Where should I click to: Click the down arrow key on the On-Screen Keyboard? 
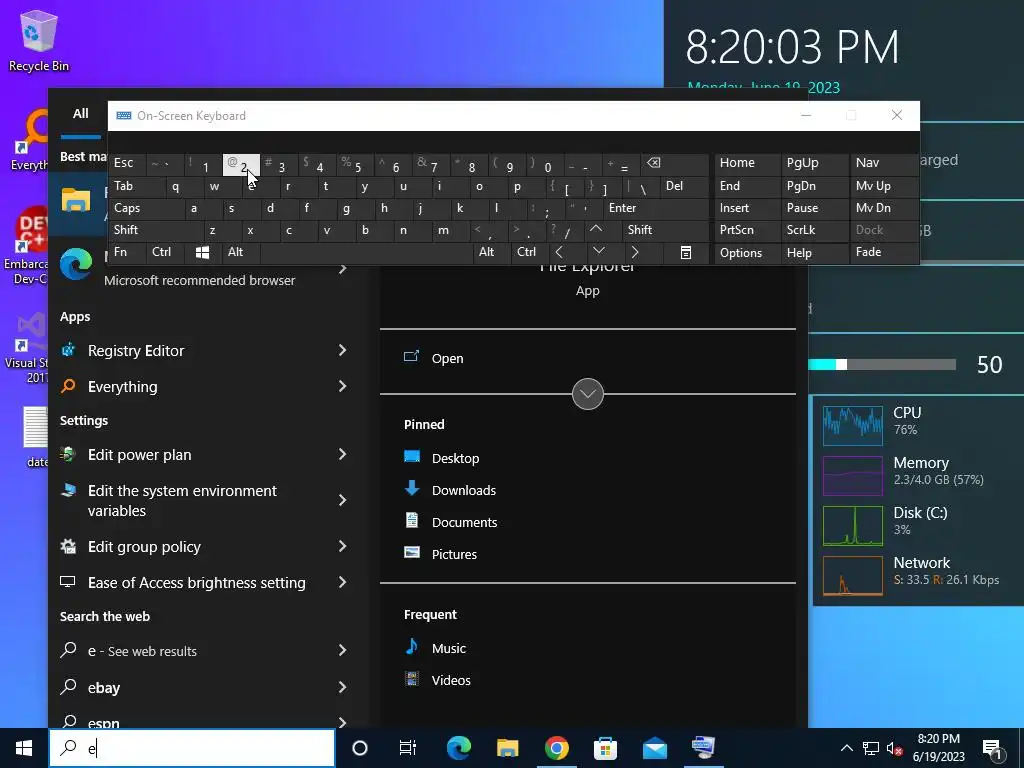coord(598,252)
